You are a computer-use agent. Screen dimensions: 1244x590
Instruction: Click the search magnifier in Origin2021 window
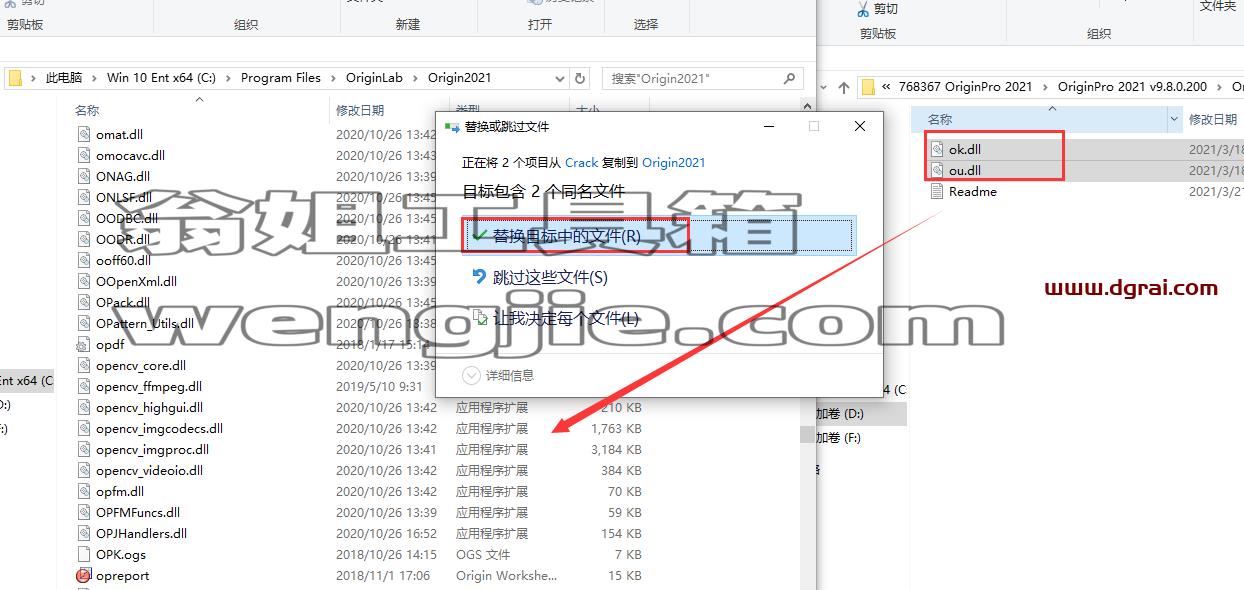pos(789,77)
